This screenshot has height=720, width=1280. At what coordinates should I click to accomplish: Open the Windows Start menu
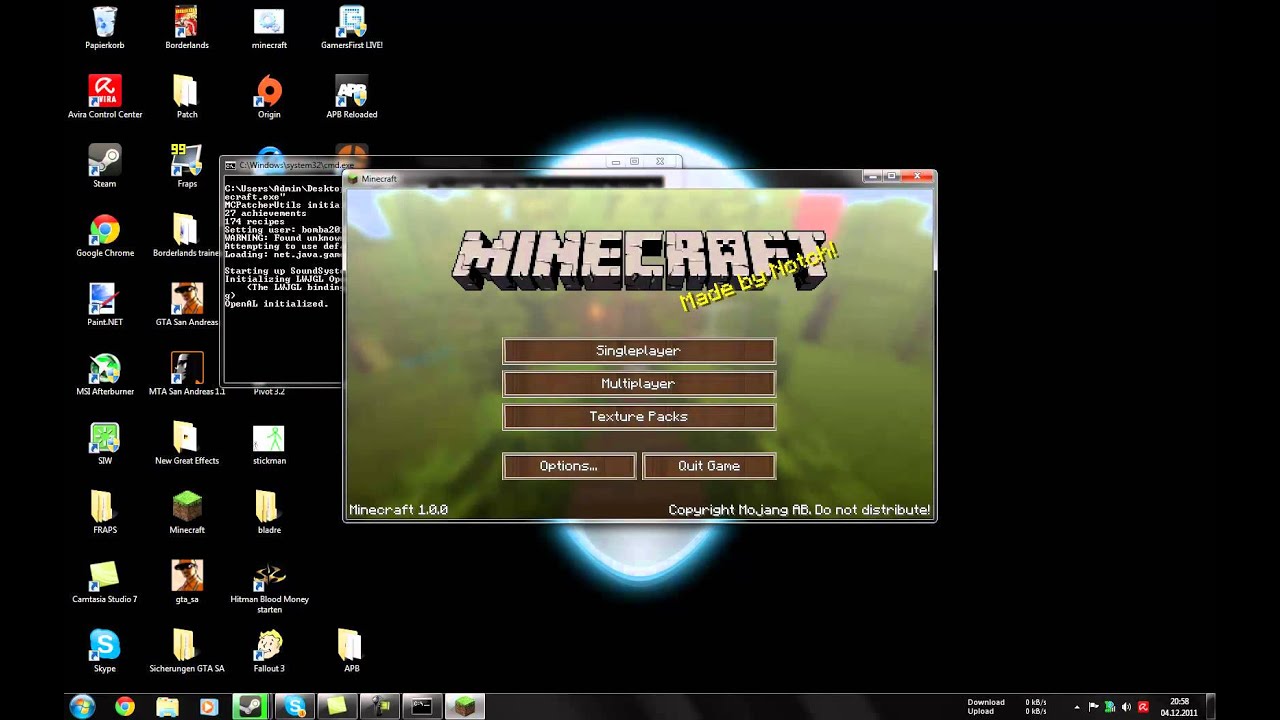(x=83, y=707)
